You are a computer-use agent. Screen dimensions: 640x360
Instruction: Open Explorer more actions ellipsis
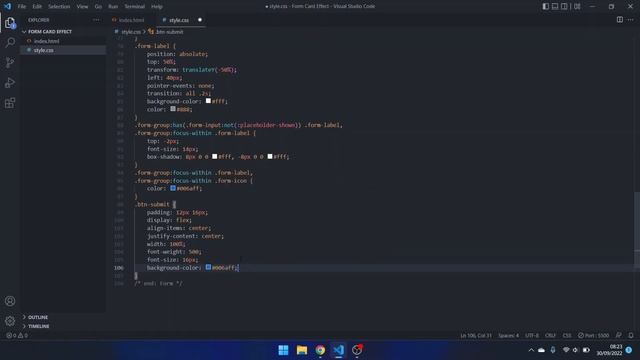tap(96, 20)
